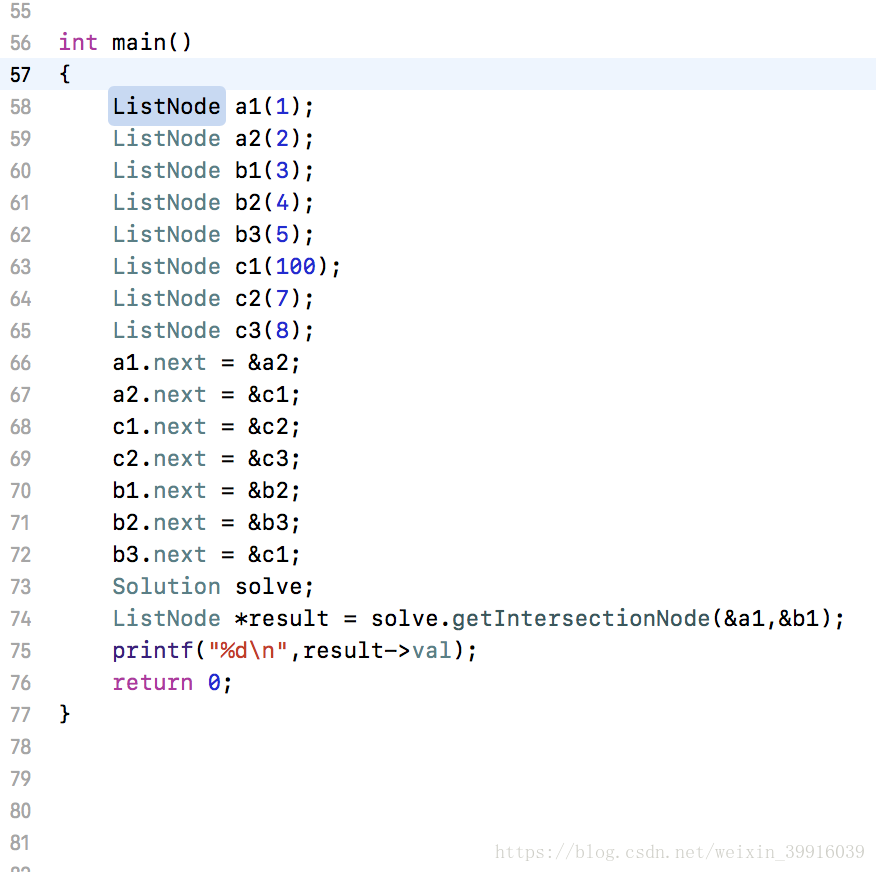The height and width of the screenshot is (872, 876).
Task: Click 'printf' on line 75
Action: 153,651
